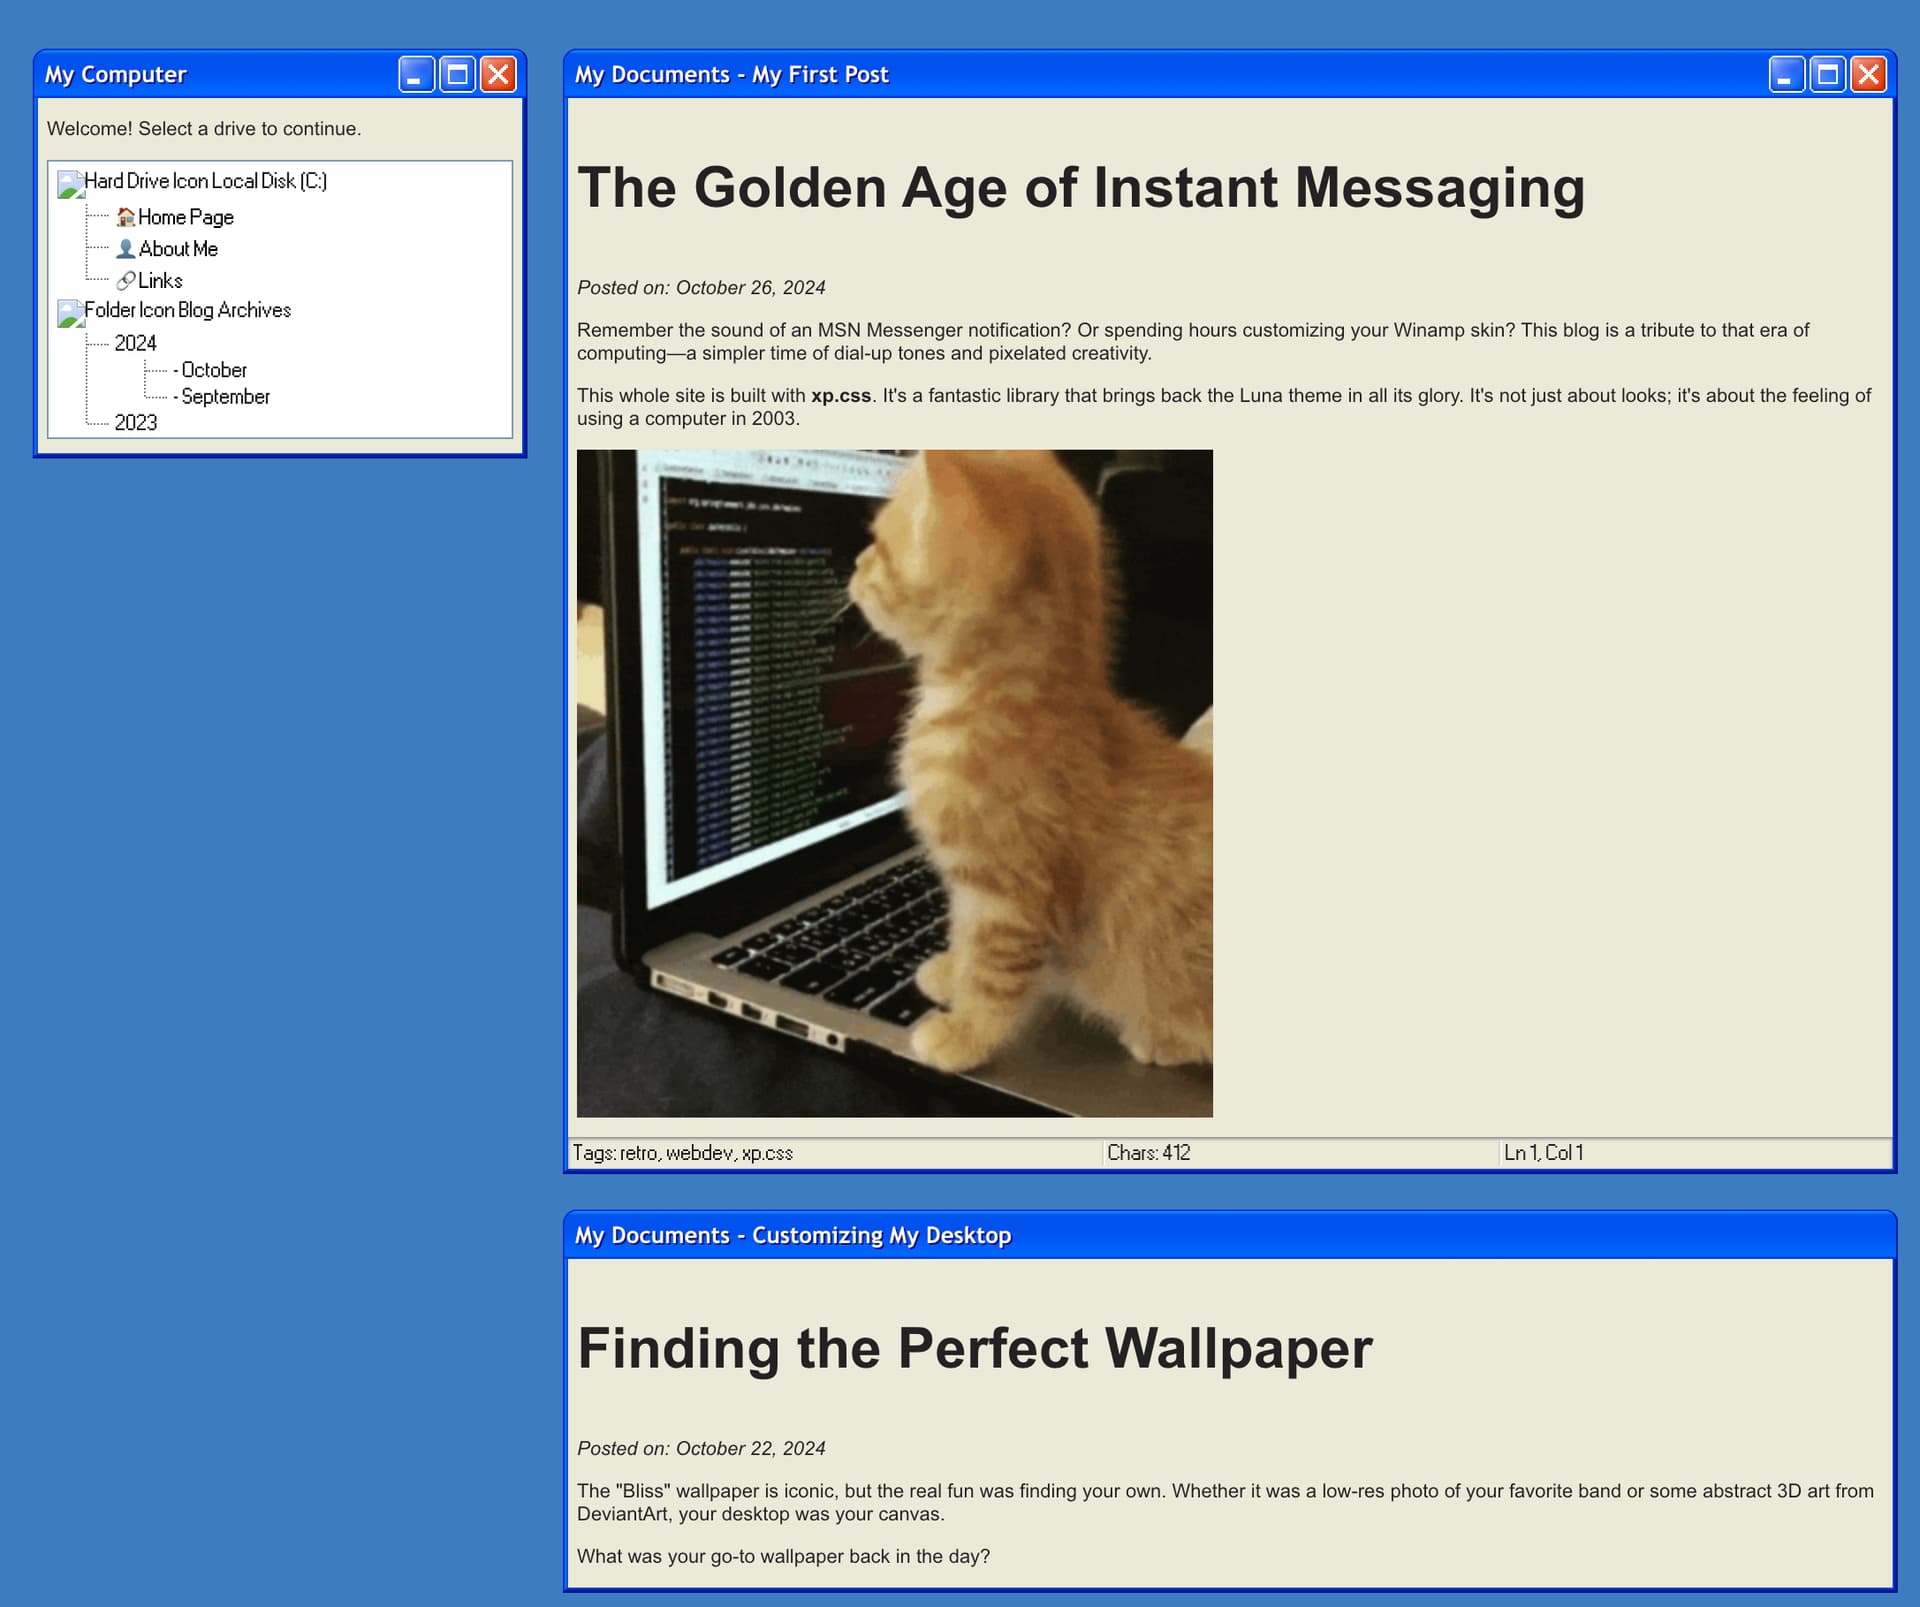The height and width of the screenshot is (1607, 1920).
Task: Minimize the My First Post window
Action: click(1786, 74)
